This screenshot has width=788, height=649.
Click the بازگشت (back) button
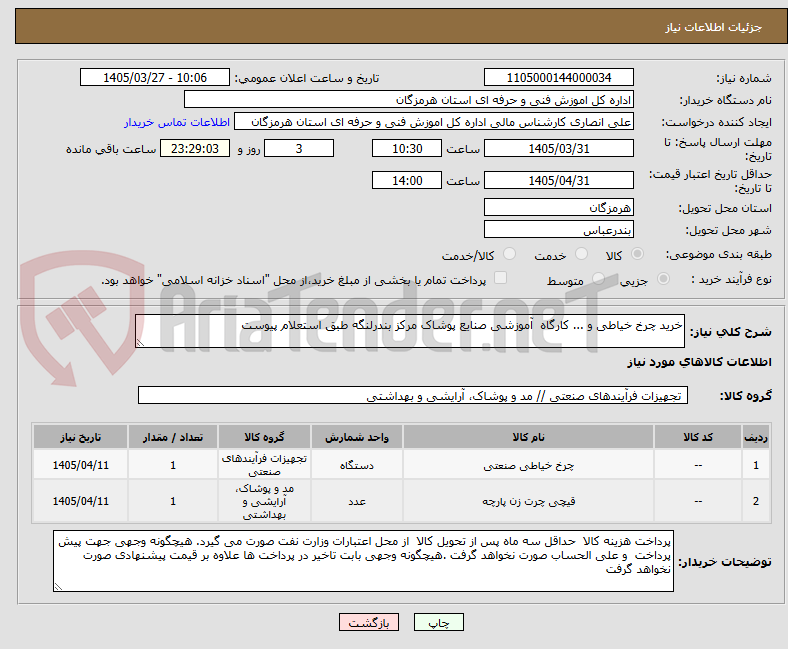click(369, 622)
